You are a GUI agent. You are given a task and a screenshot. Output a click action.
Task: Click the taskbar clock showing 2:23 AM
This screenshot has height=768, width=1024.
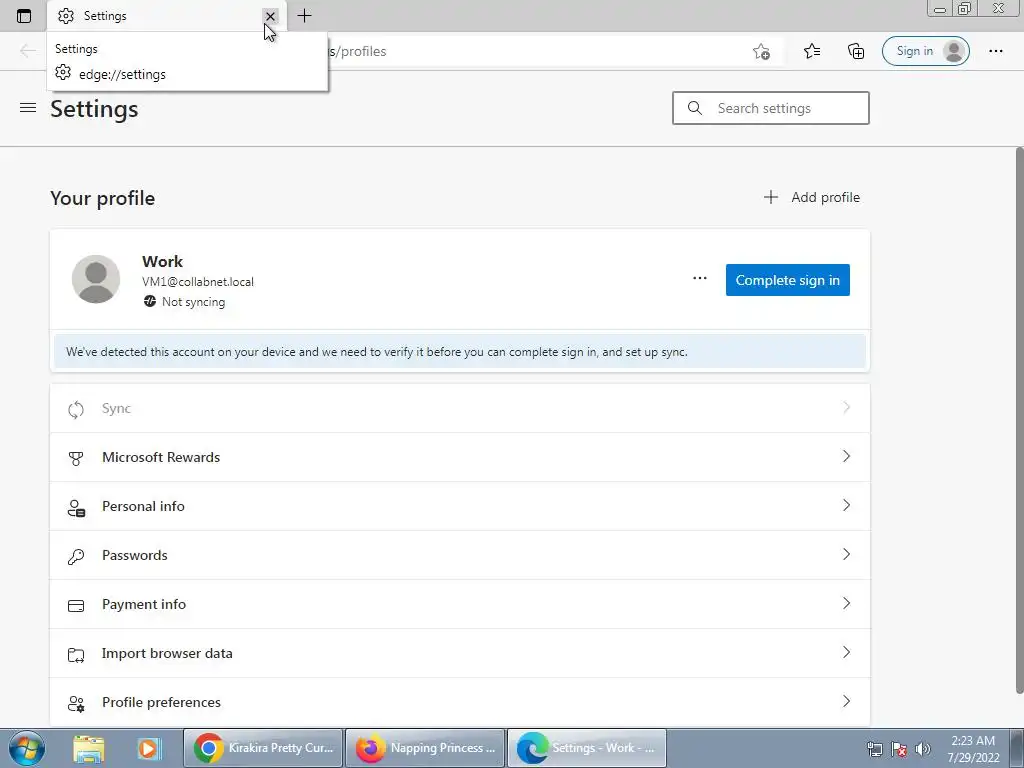coord(973,749)
